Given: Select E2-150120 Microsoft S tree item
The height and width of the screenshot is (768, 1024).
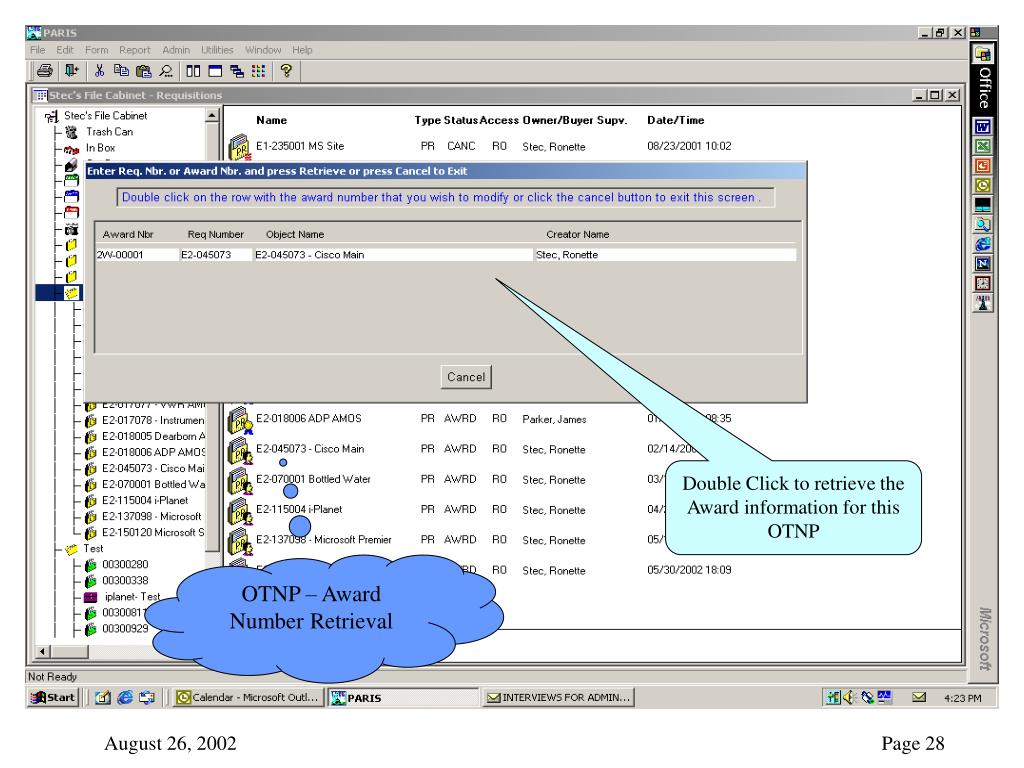Looking at the screenshot, I should pyautogui.click(x=153, y=533).
